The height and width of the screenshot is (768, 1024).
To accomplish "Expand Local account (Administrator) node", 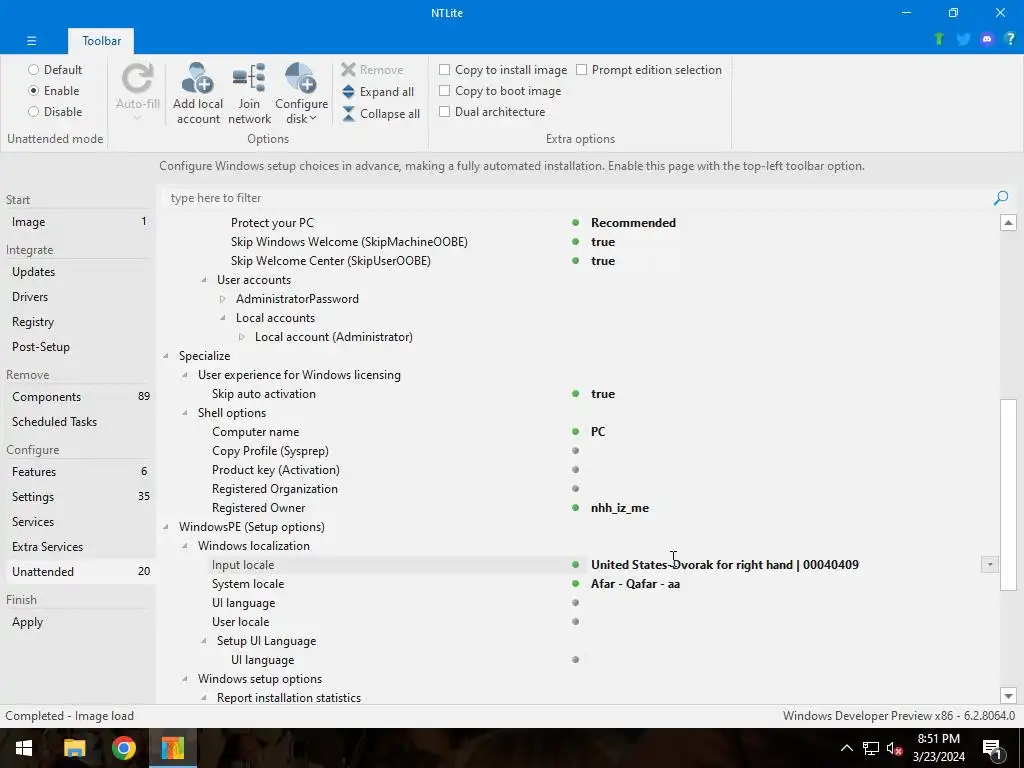I will point(242,337).
